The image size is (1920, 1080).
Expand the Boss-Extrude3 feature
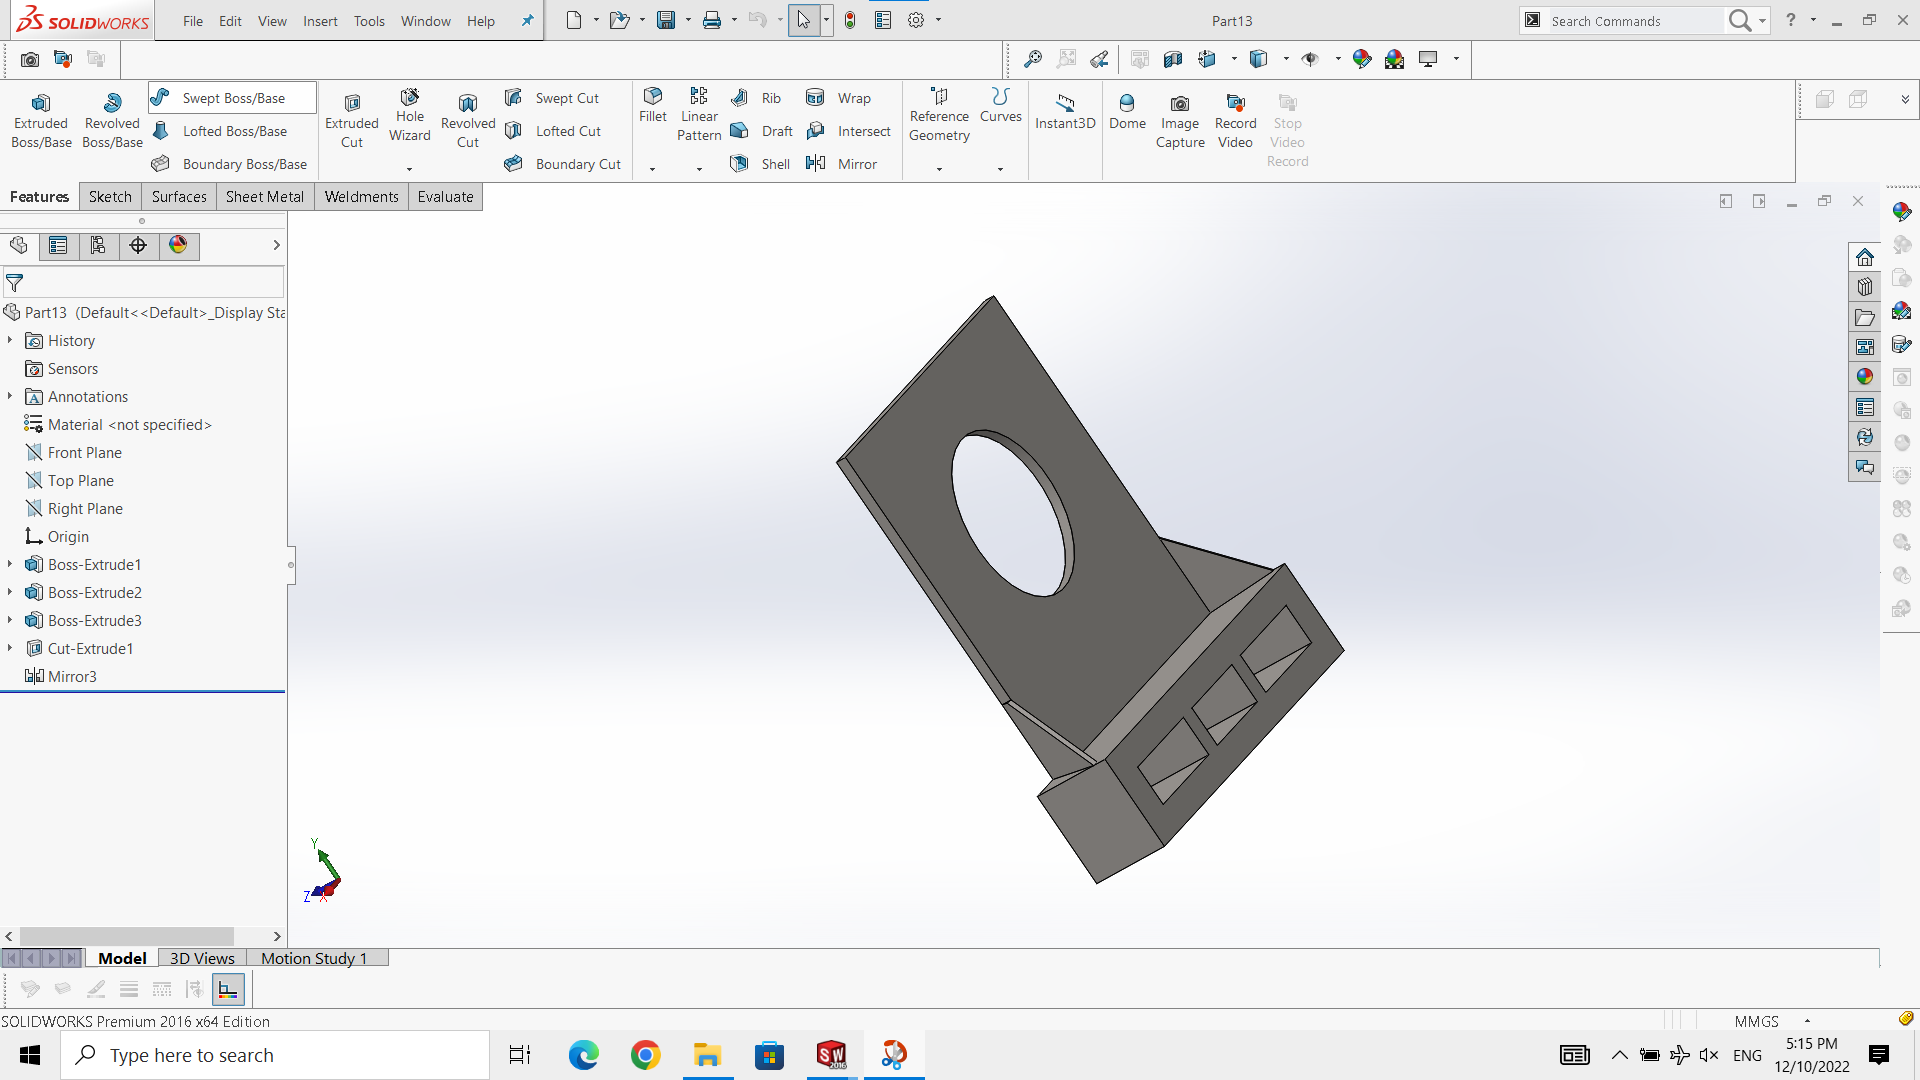10,621
